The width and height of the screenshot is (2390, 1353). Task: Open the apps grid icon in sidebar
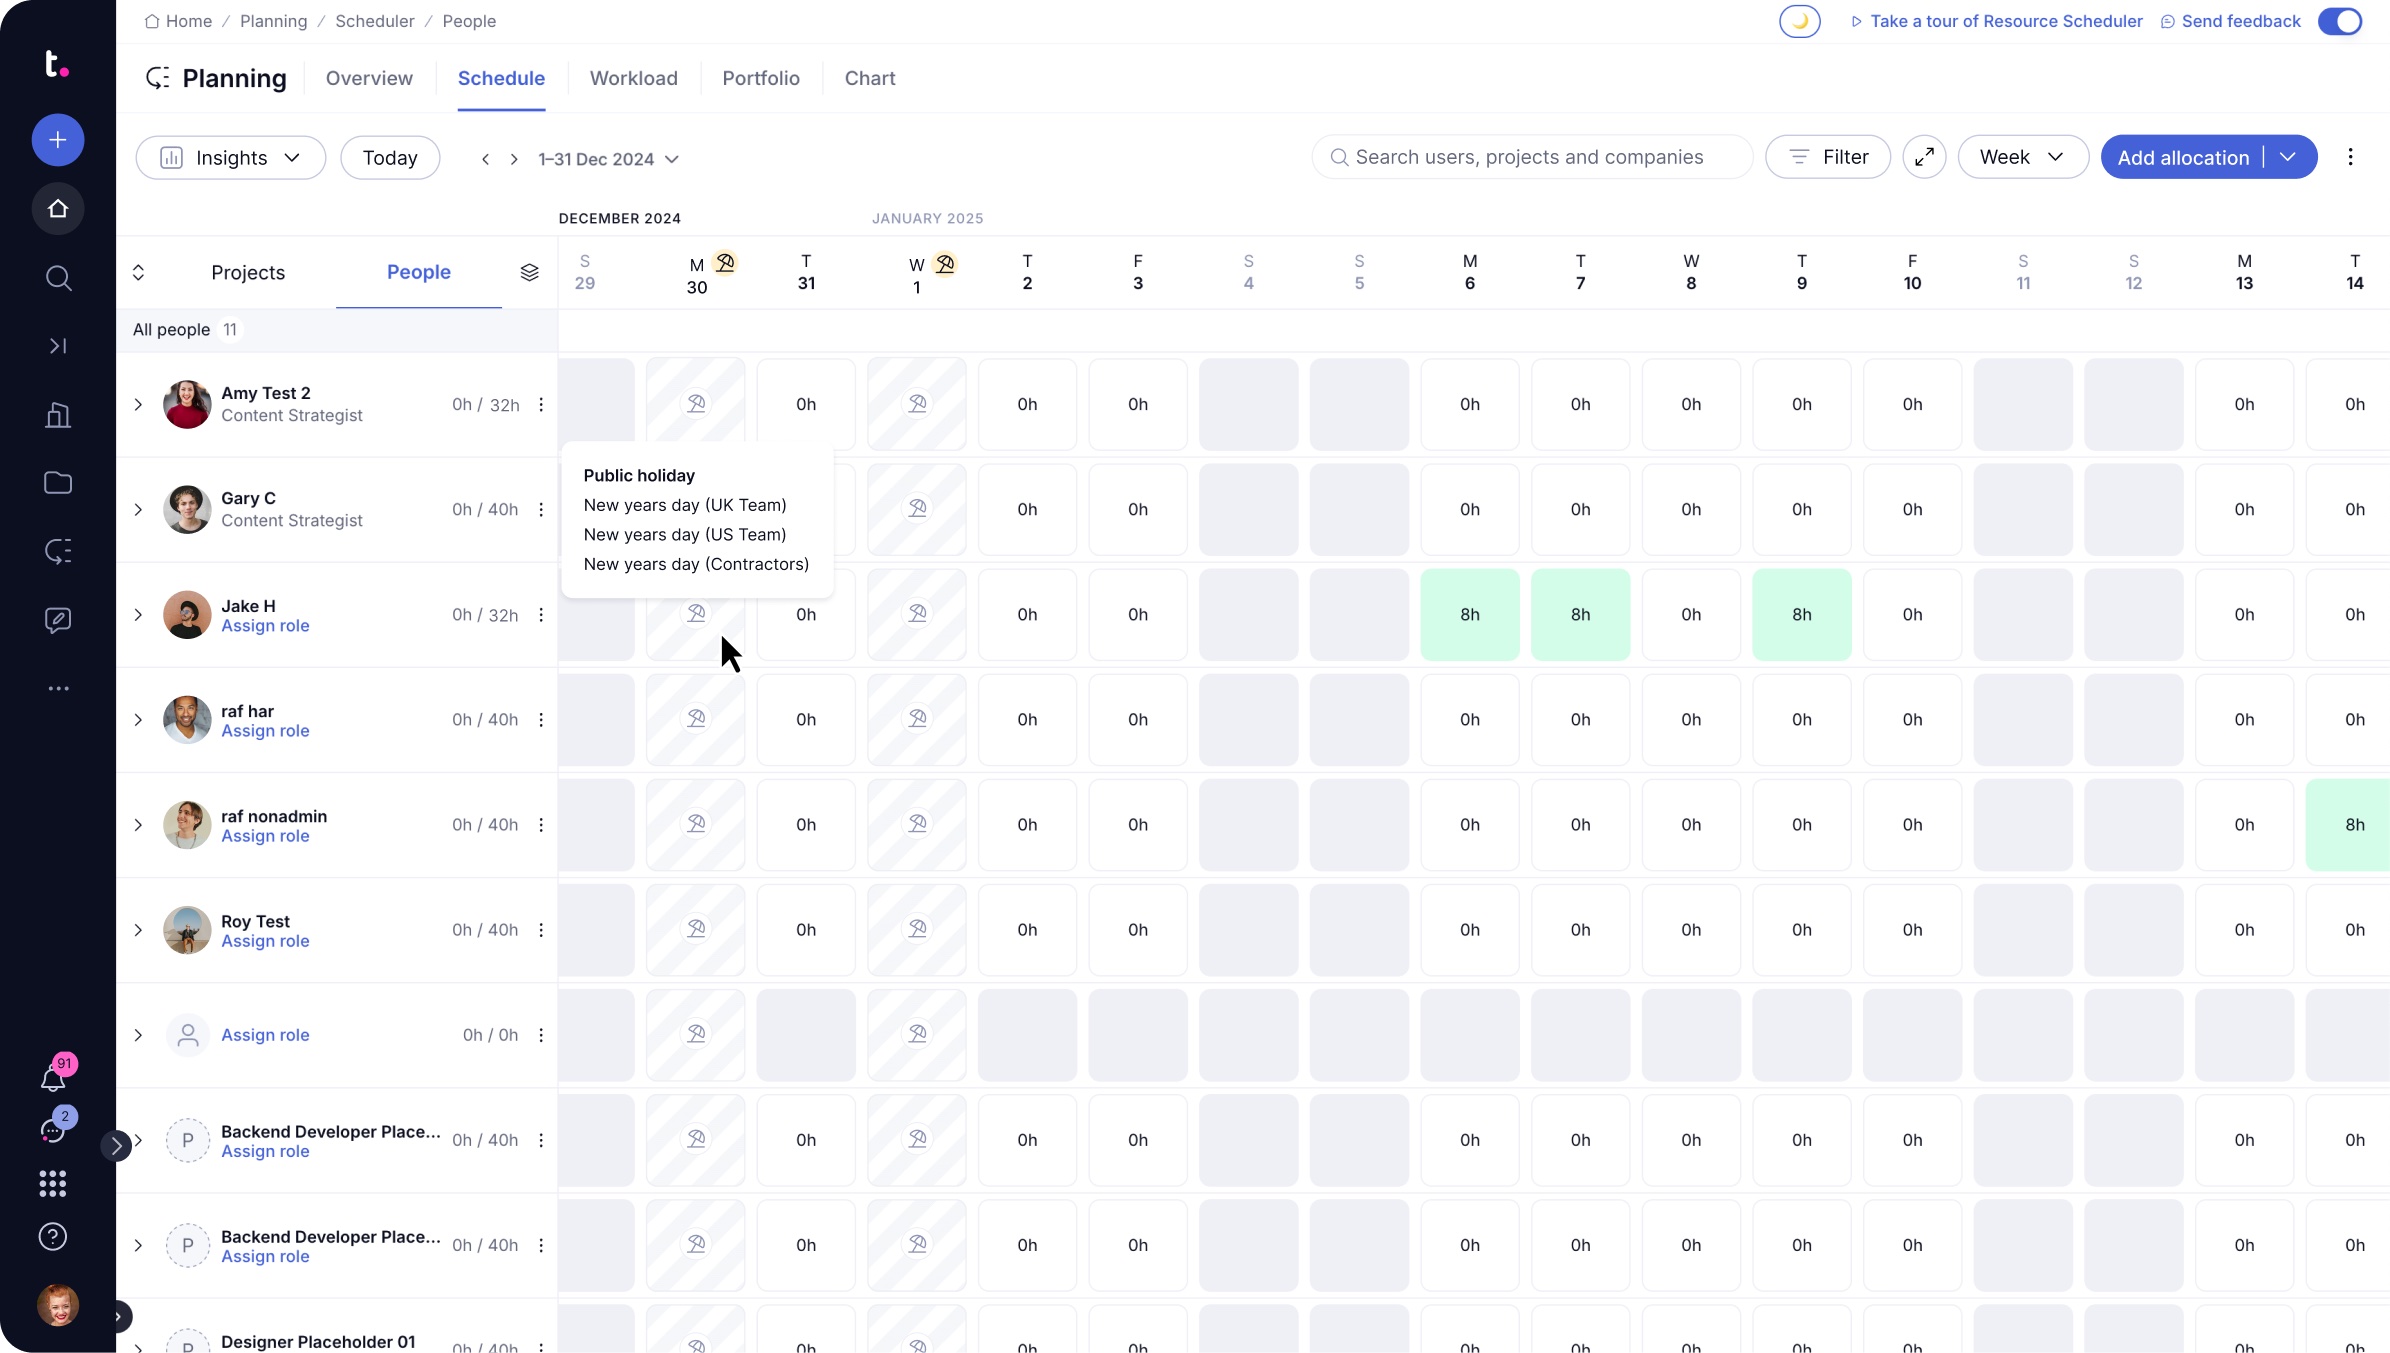point(53,1184)
